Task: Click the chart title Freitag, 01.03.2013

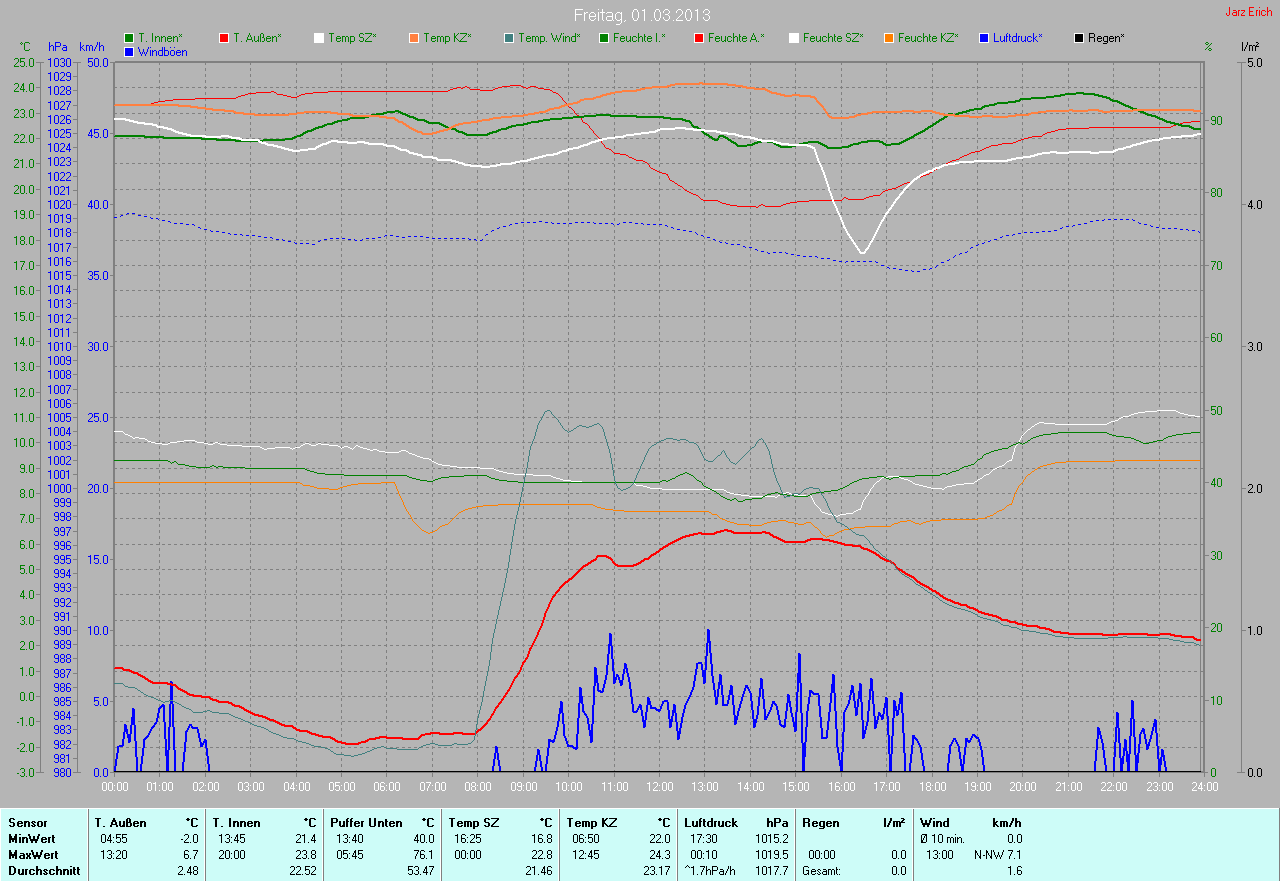Action: (642, 15)
